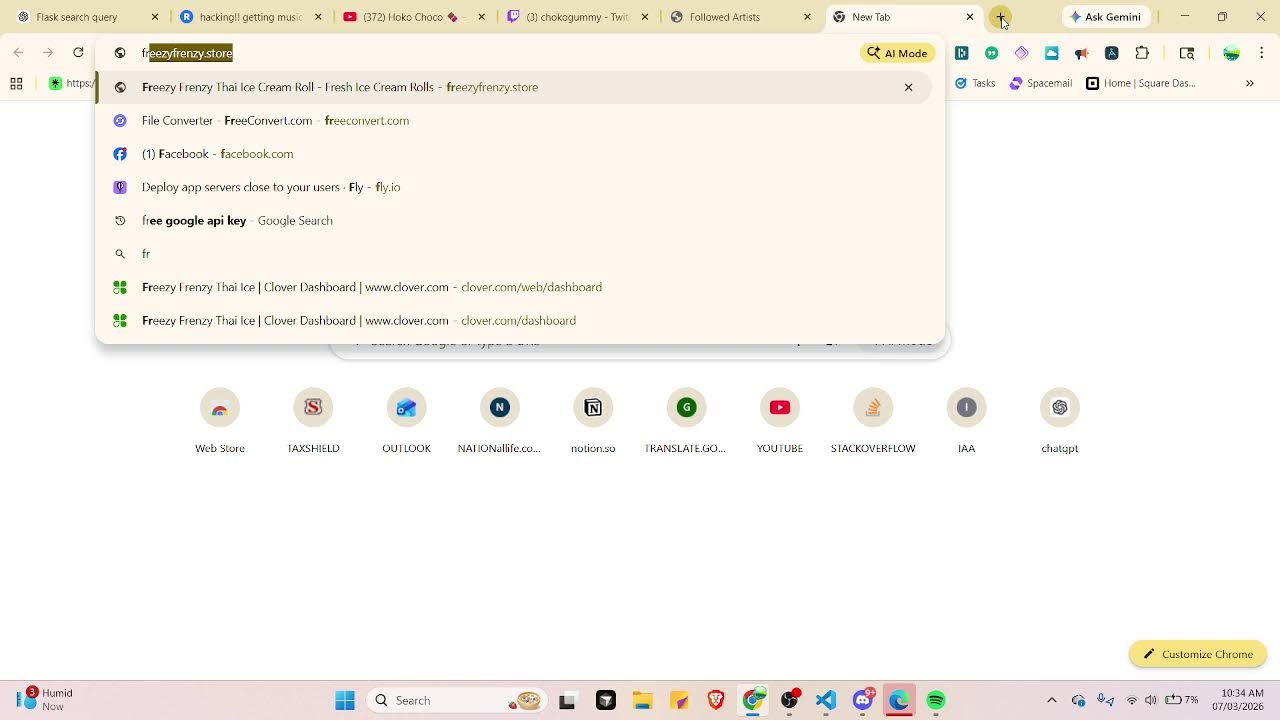Open Home | Square Dashboard bookmark
Viewport: 1280px width, 720px height.
coord(1141,83)
